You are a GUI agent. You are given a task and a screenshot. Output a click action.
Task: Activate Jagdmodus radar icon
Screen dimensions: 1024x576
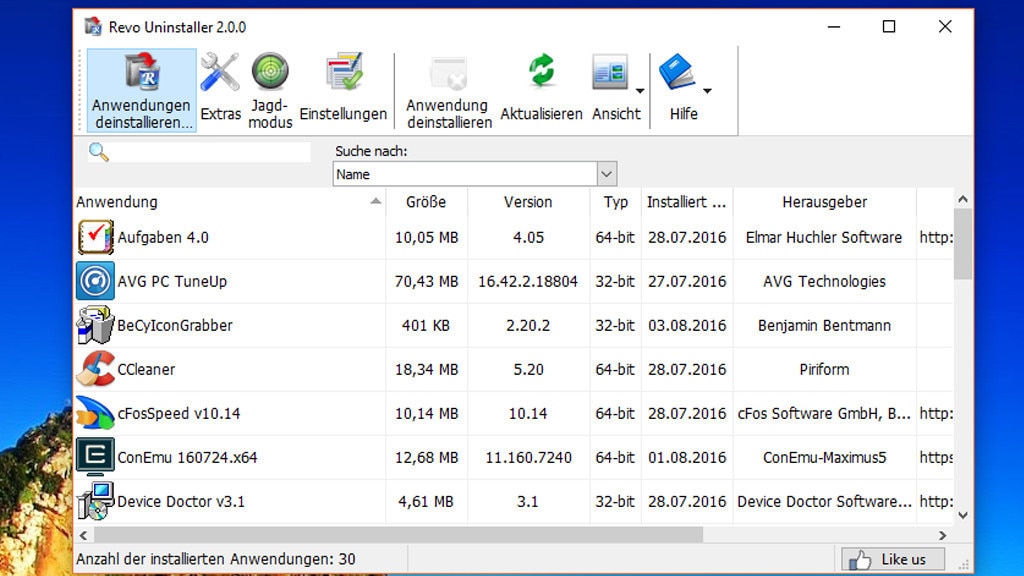click(270, 71)
